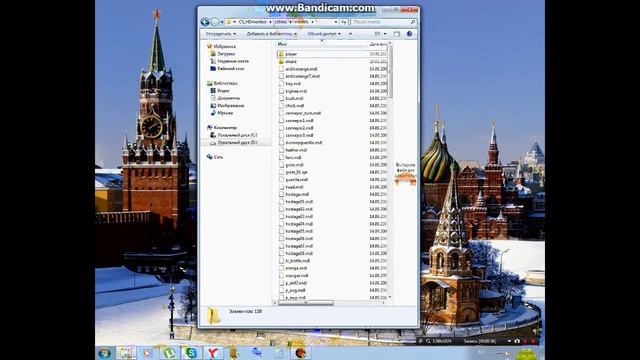Select file arcticorangeT.mdl
Viewport: 640px width, 360px height.
click(302, 76)
